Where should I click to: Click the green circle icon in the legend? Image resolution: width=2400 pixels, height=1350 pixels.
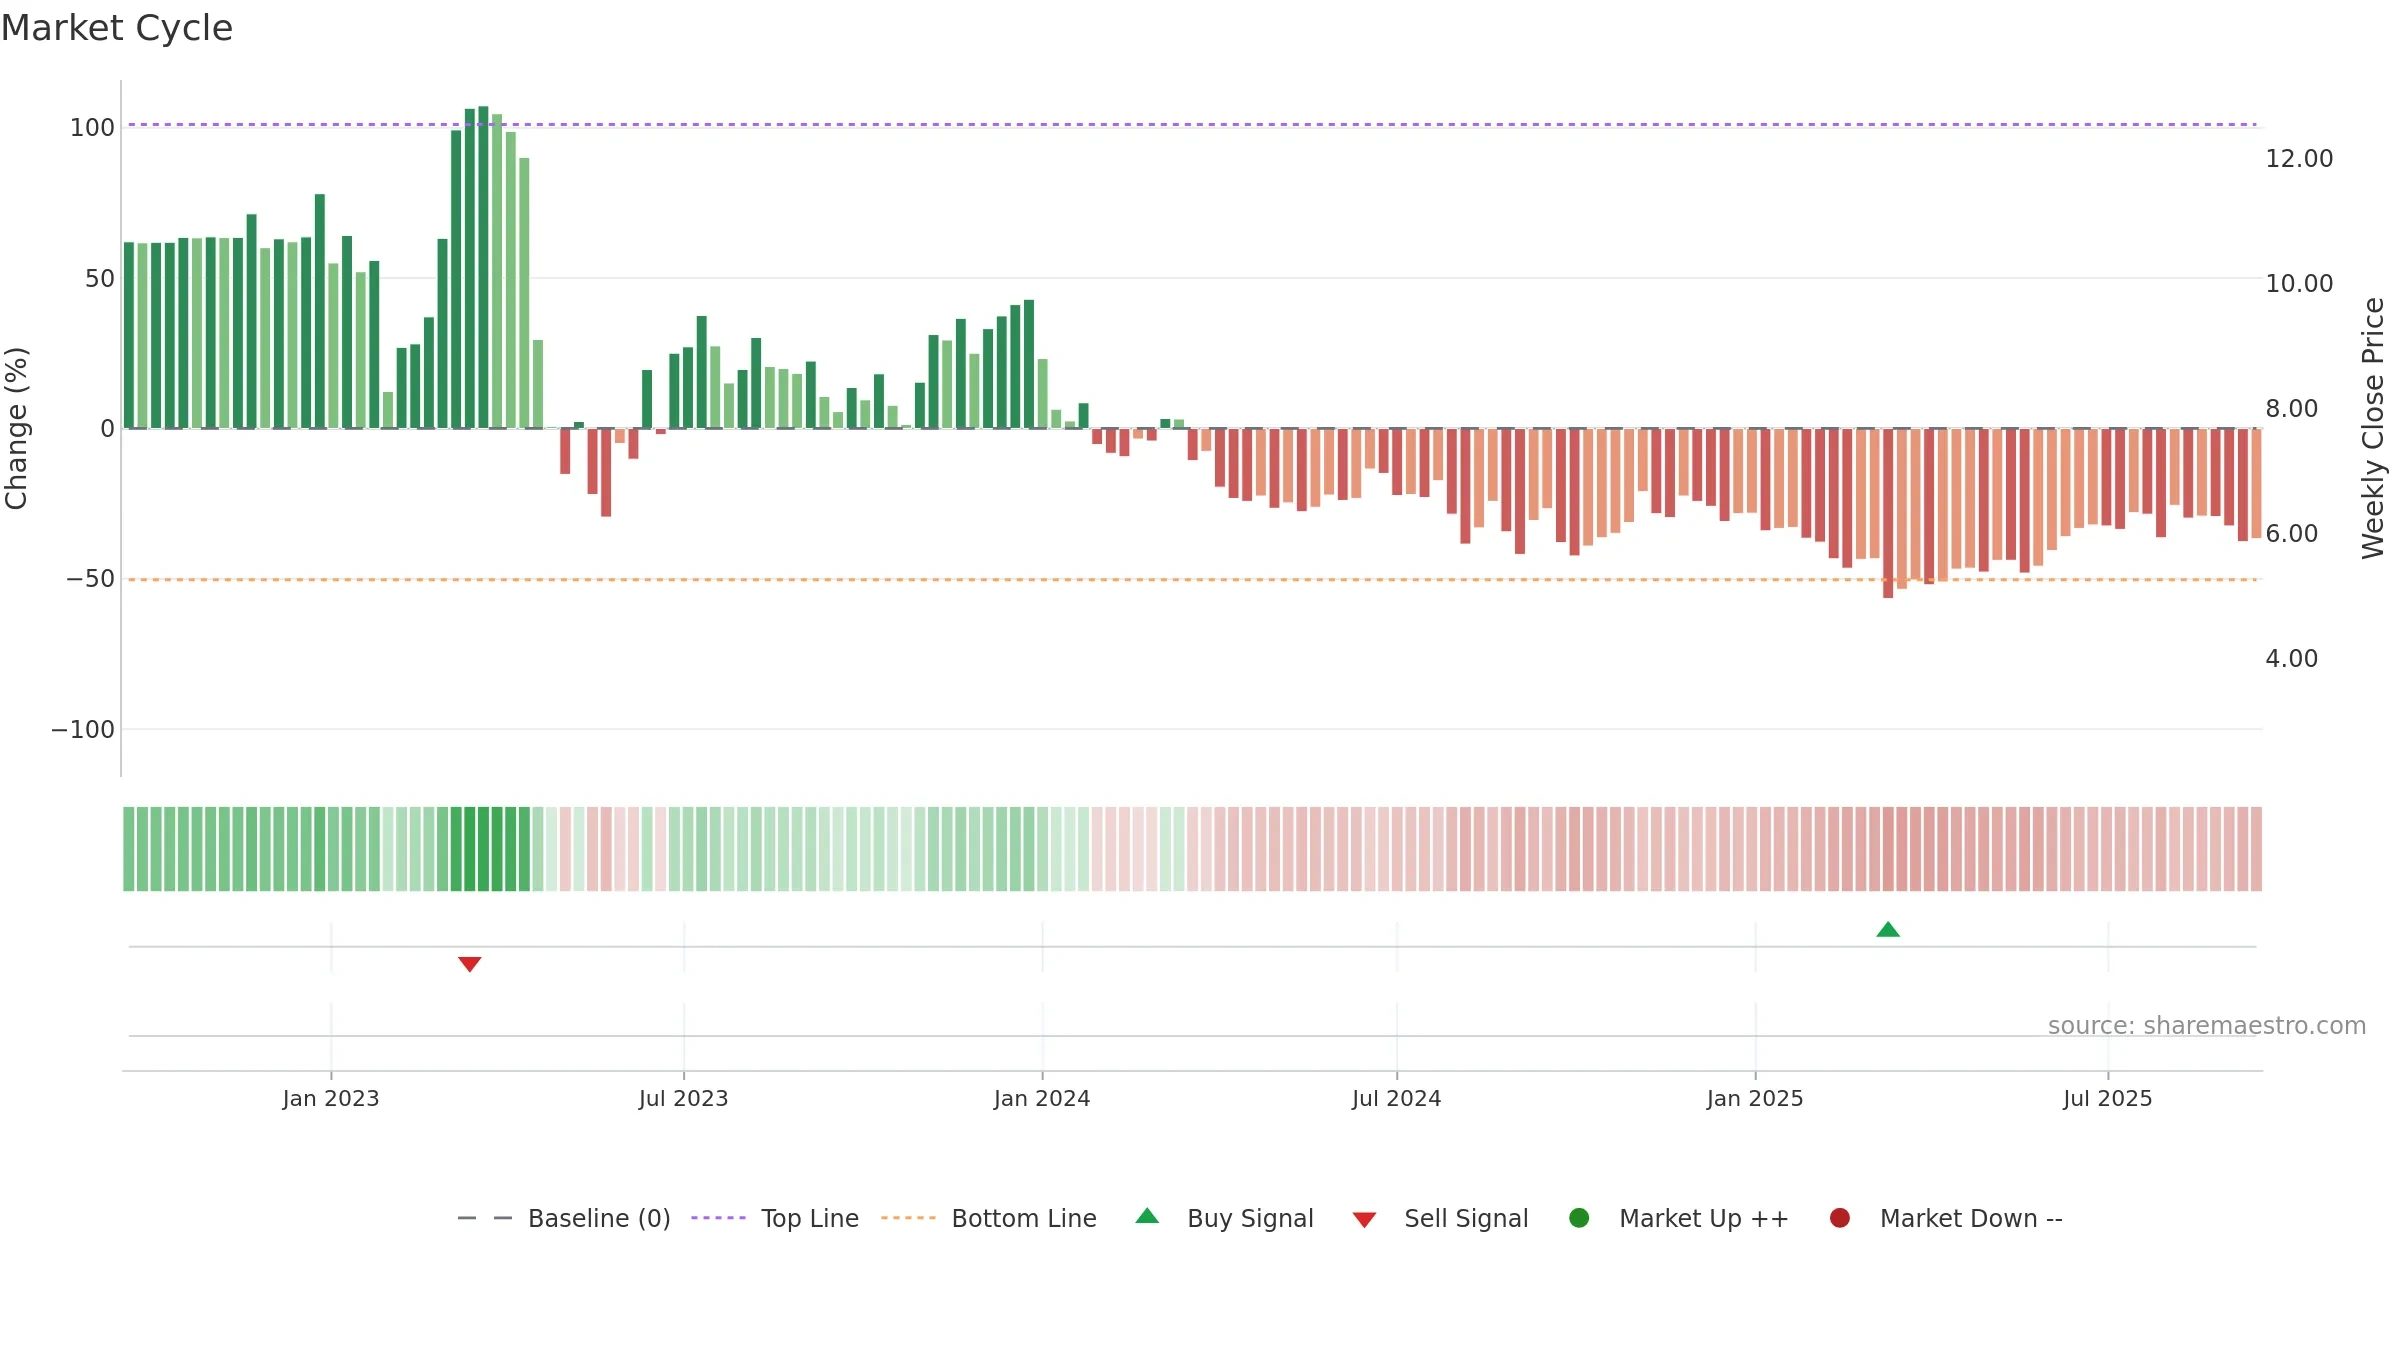point(1580,1218)
